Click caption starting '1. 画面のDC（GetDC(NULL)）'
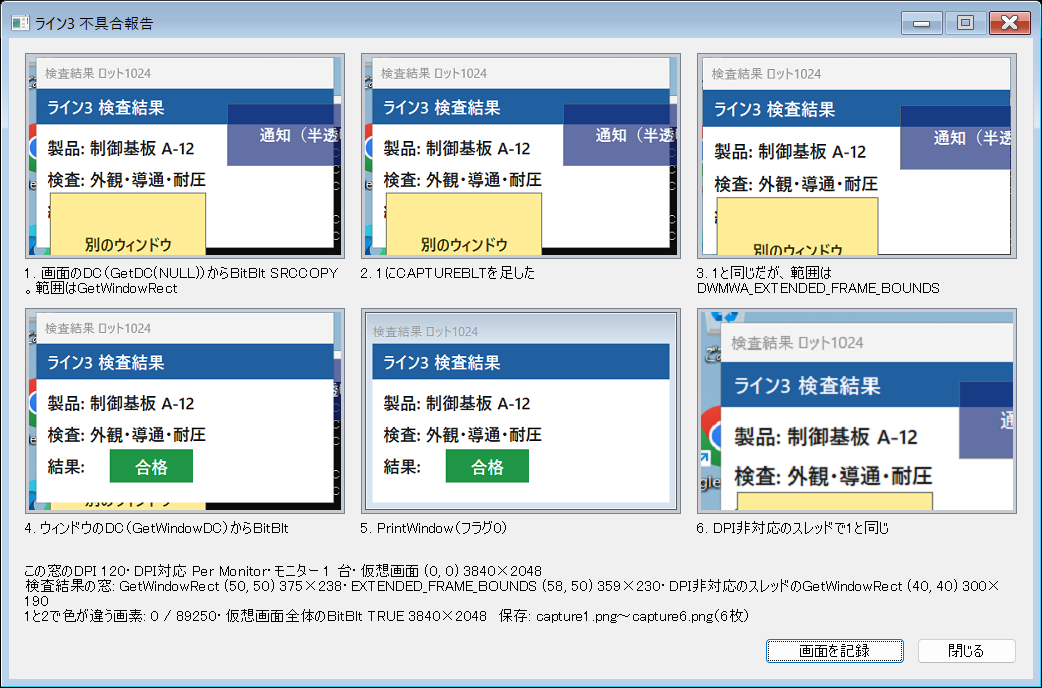Image resolution: width=1042 pixels, height=688 pixels. 181,281
